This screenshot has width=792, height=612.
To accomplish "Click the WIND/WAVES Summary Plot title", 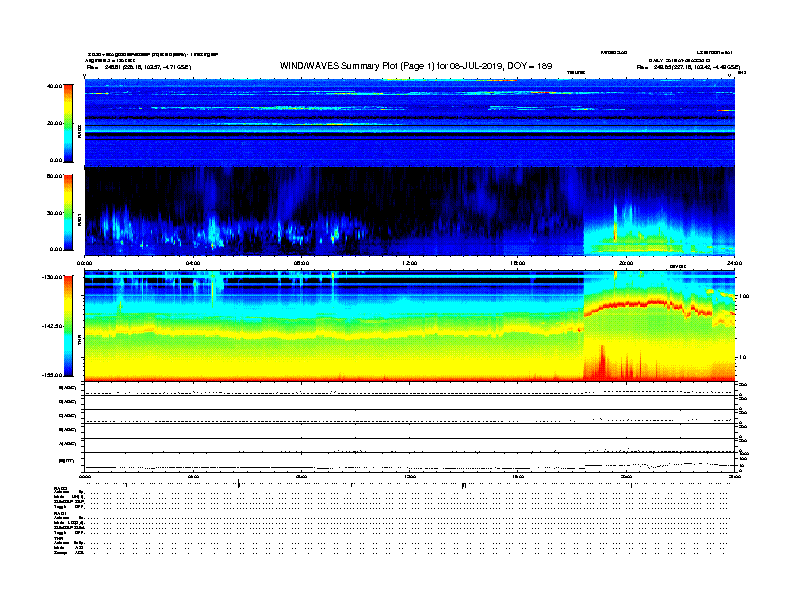I will (416, 66).
